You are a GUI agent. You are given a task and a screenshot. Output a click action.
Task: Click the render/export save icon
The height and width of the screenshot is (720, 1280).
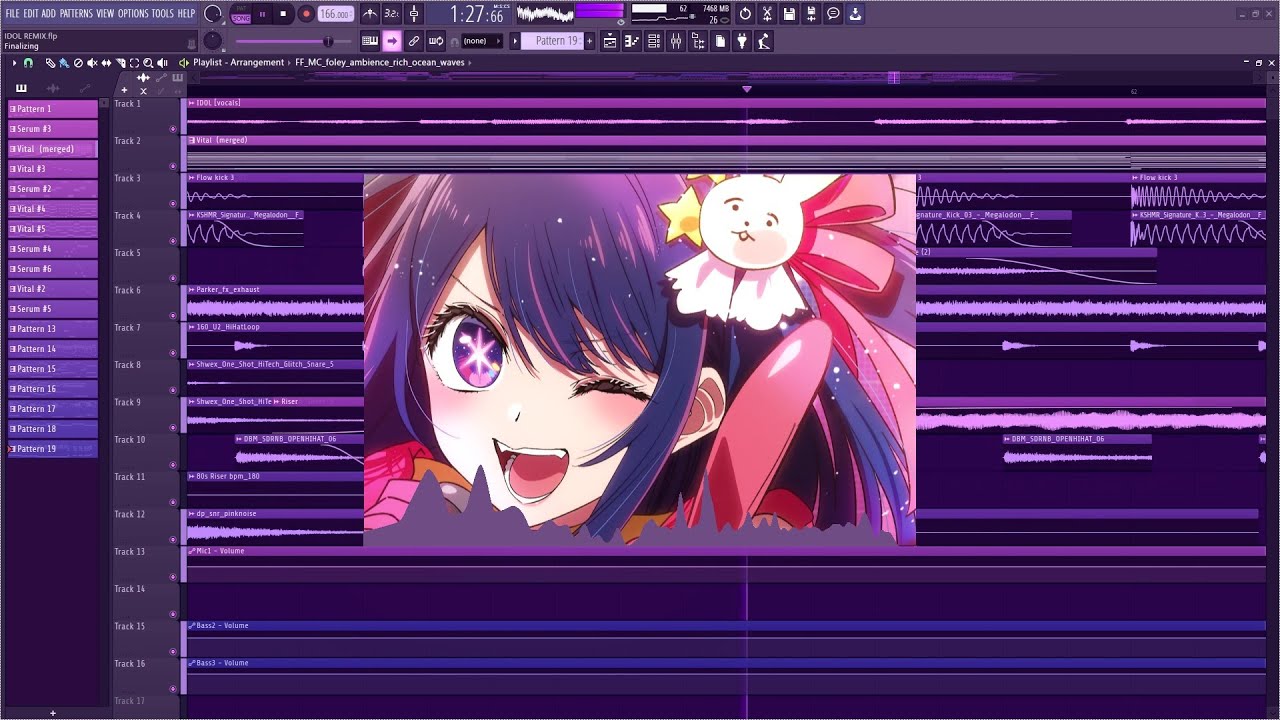(x=811, y=14)
